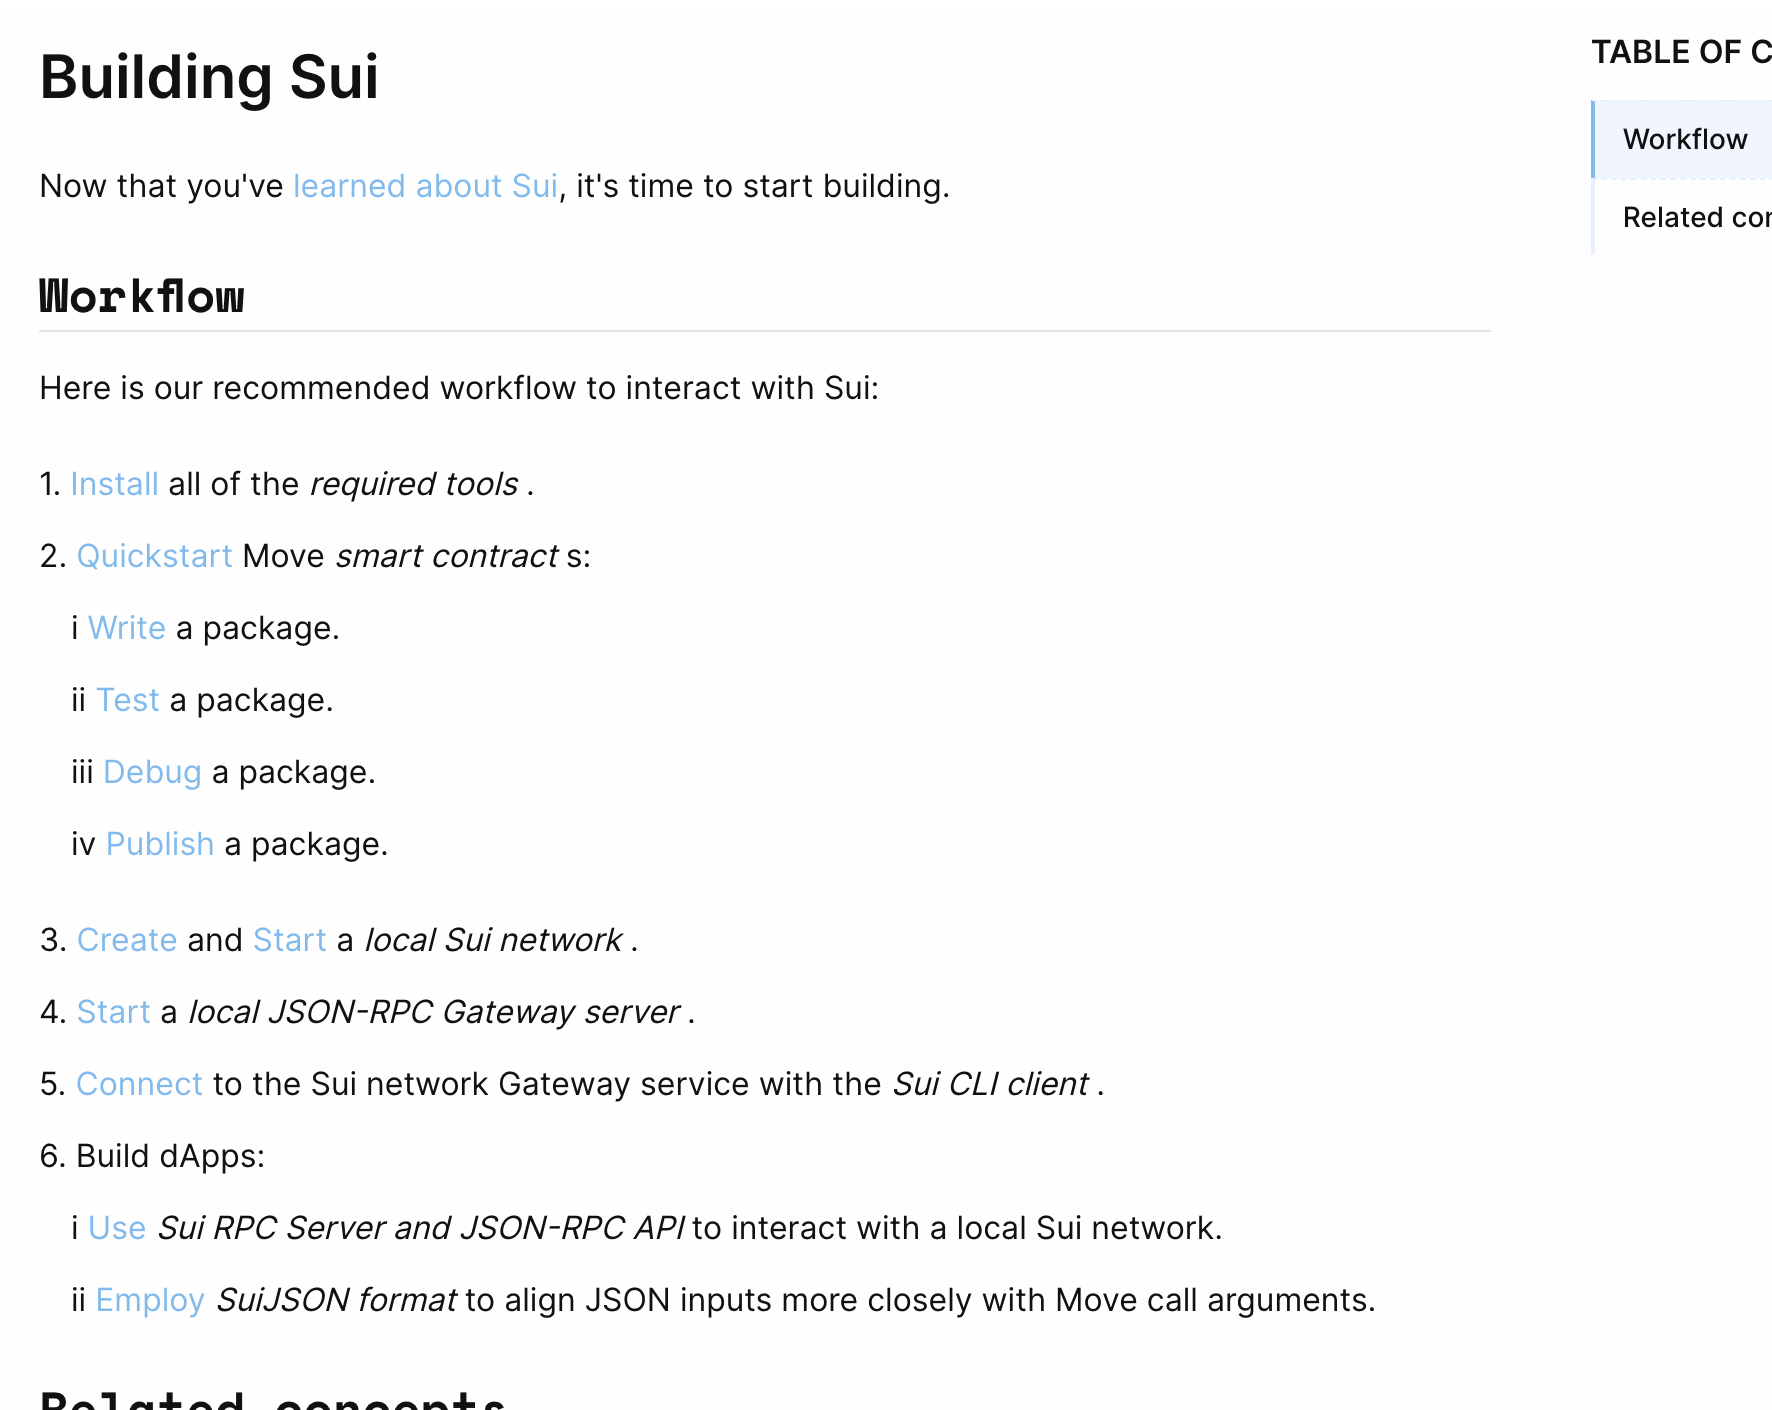
Task: Open the Connect link in step 5
Action: point(139,1084)
